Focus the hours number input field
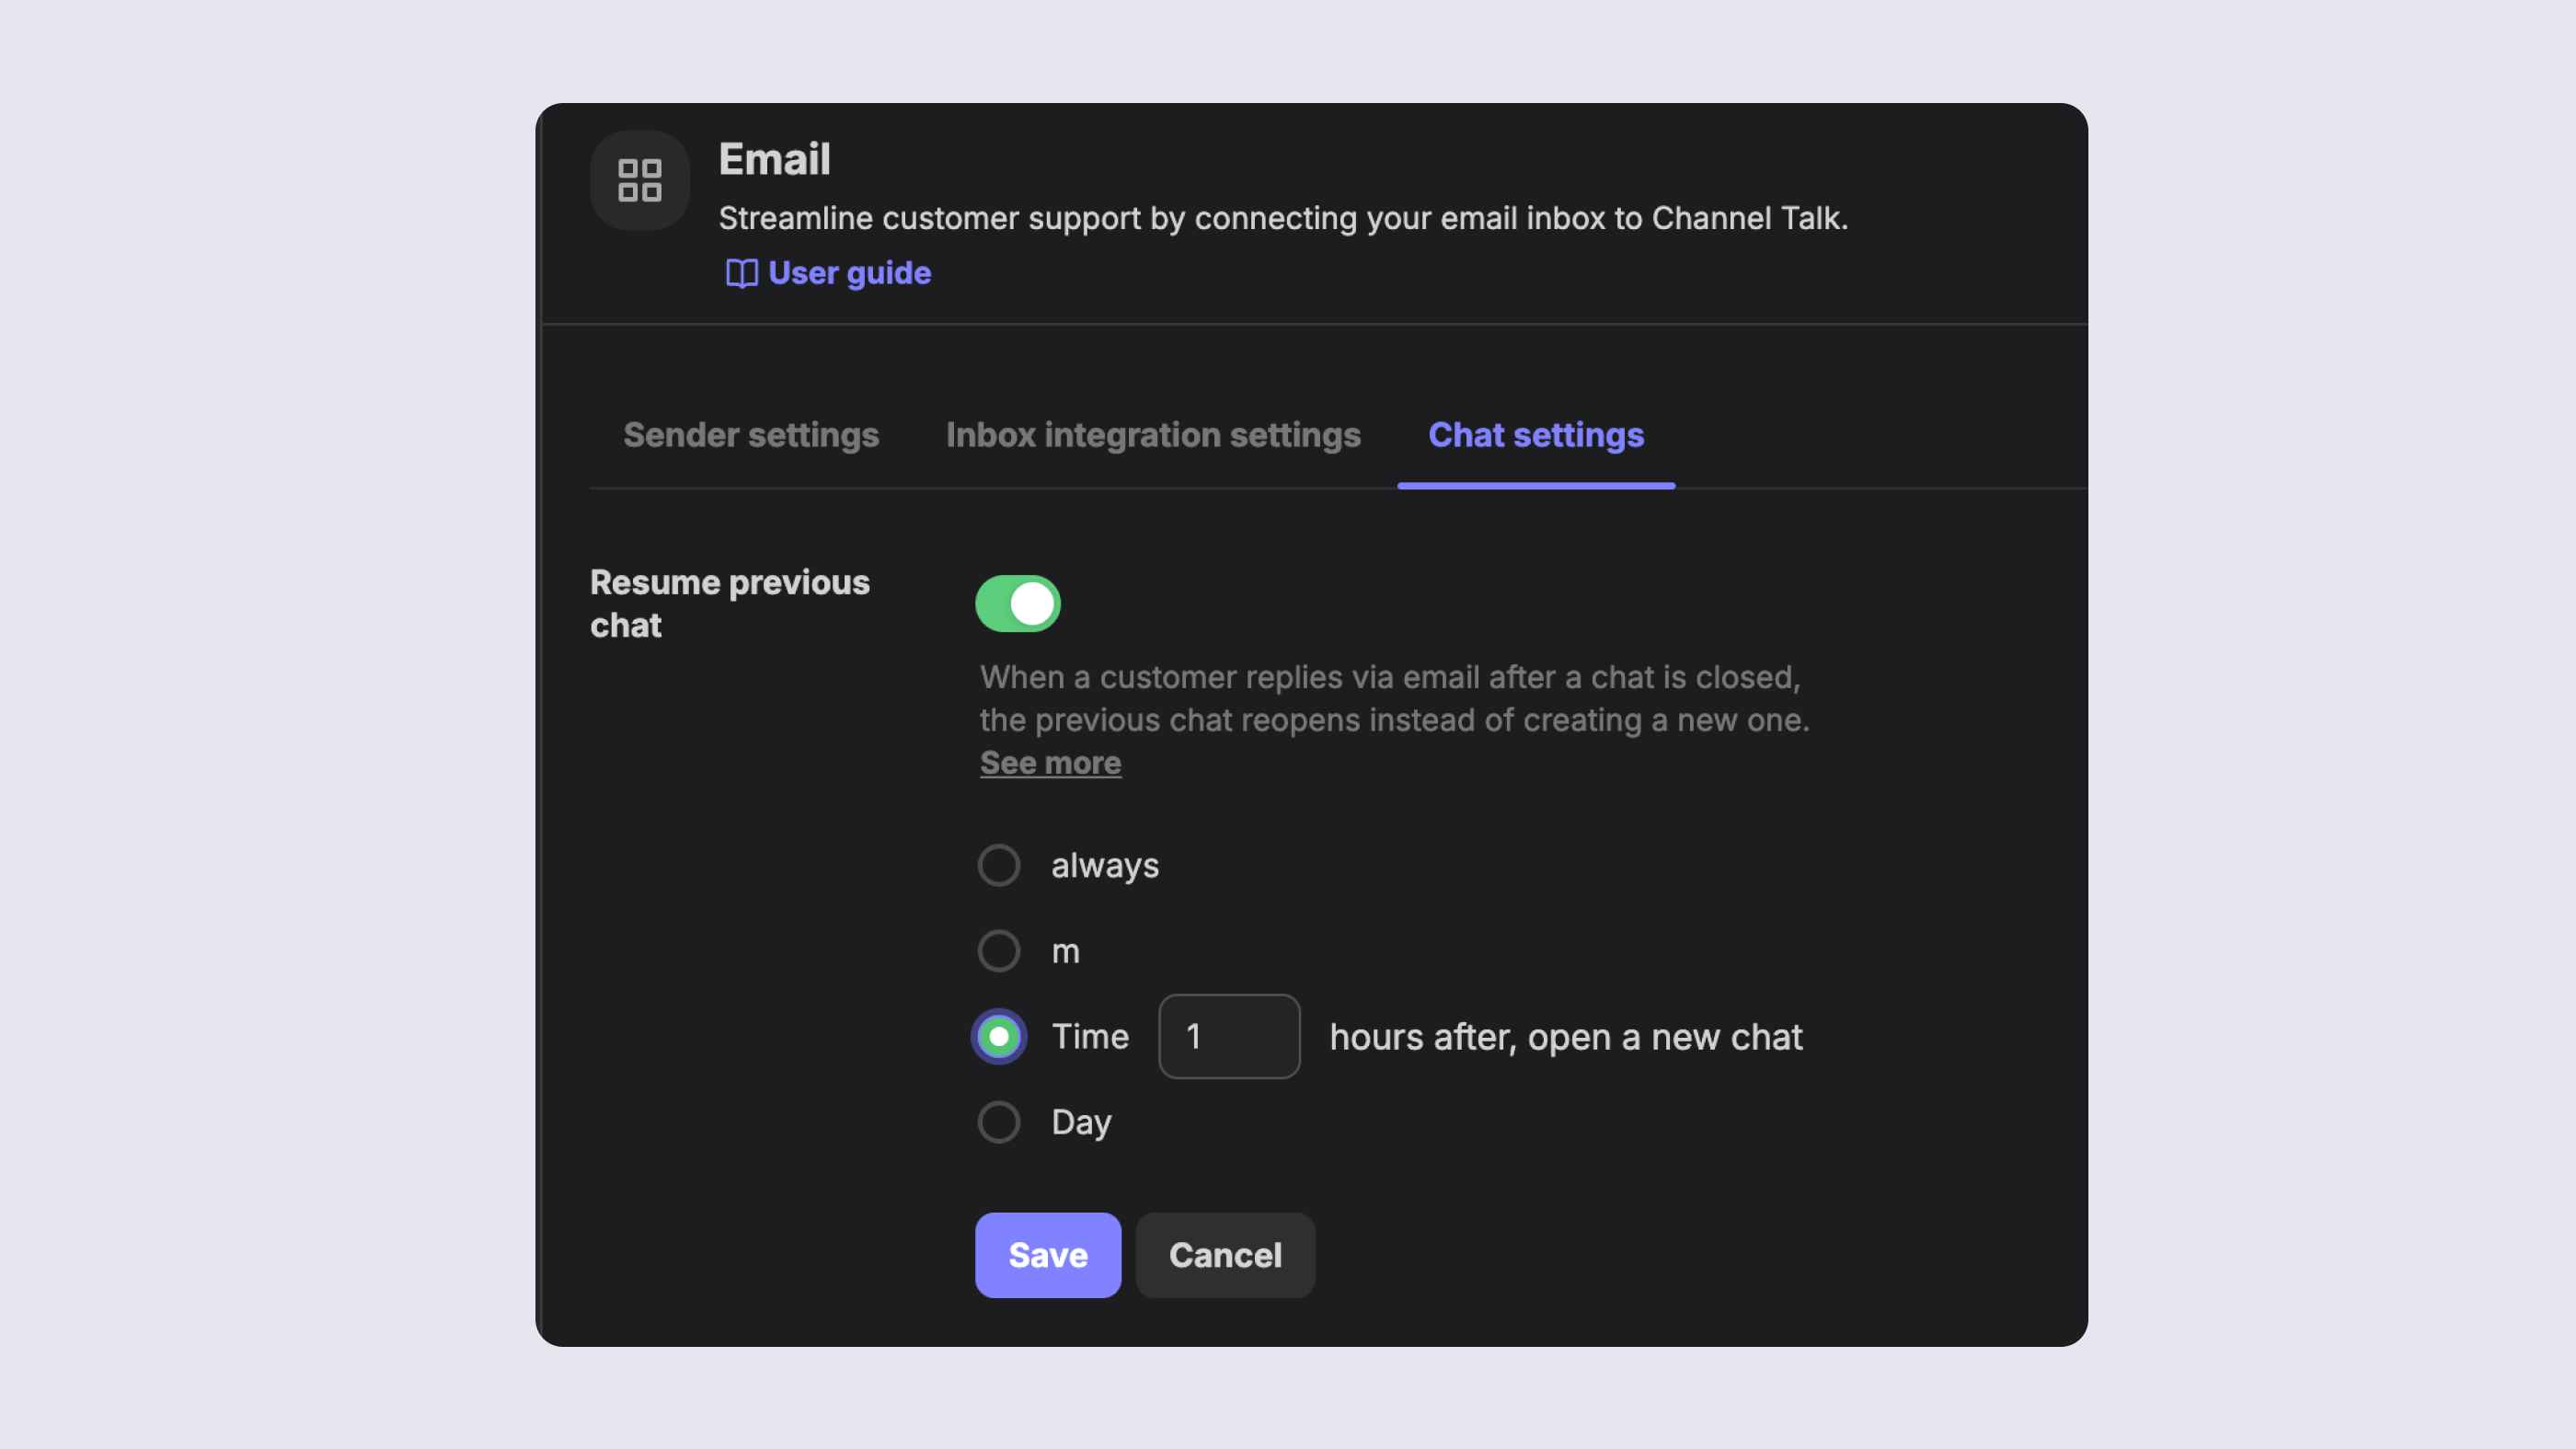The height and width of the screenshot is (1449, 2576). (x=1229, y=1036)
